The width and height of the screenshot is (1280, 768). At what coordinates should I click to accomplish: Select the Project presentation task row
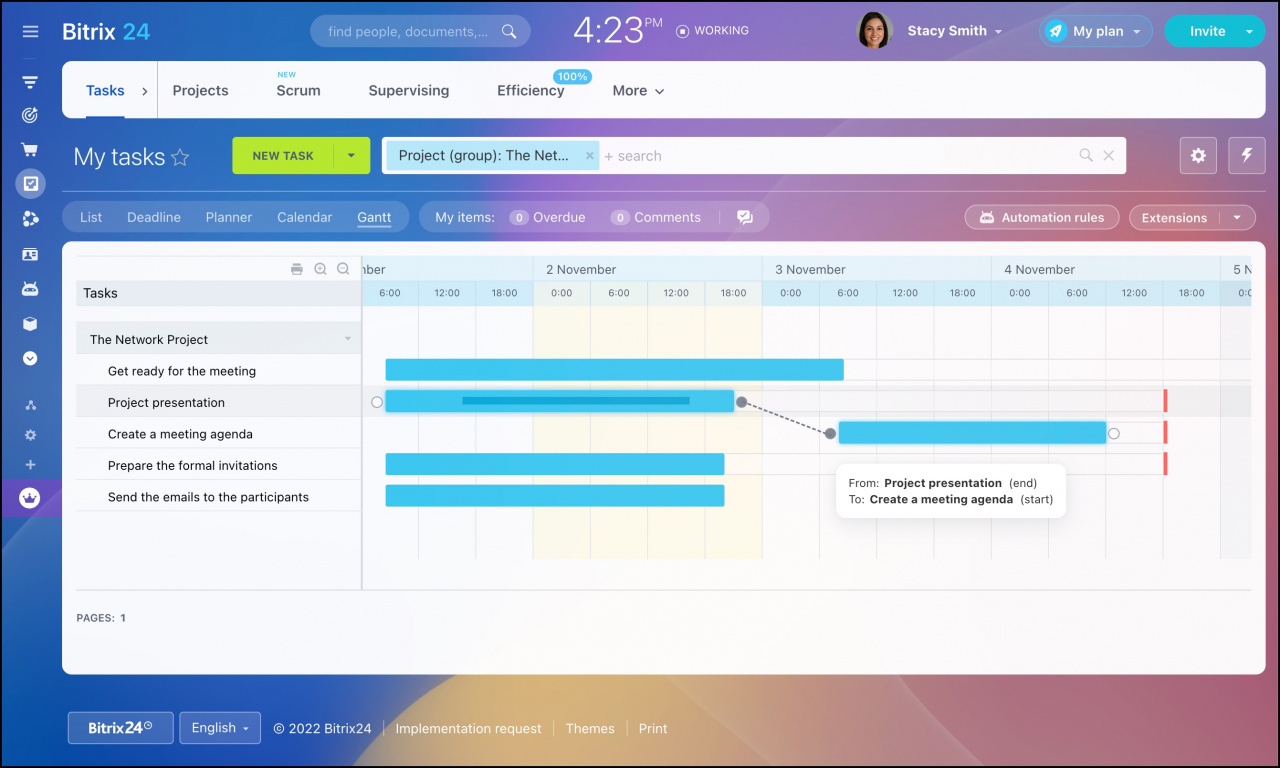218,402
